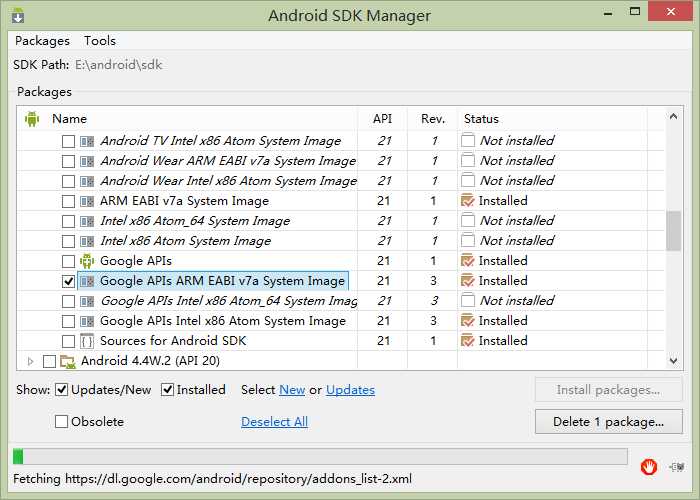The height and width of the screenshot is (500, 700).
Task: Check the Google APIs package checkbox
Action: 68,261
